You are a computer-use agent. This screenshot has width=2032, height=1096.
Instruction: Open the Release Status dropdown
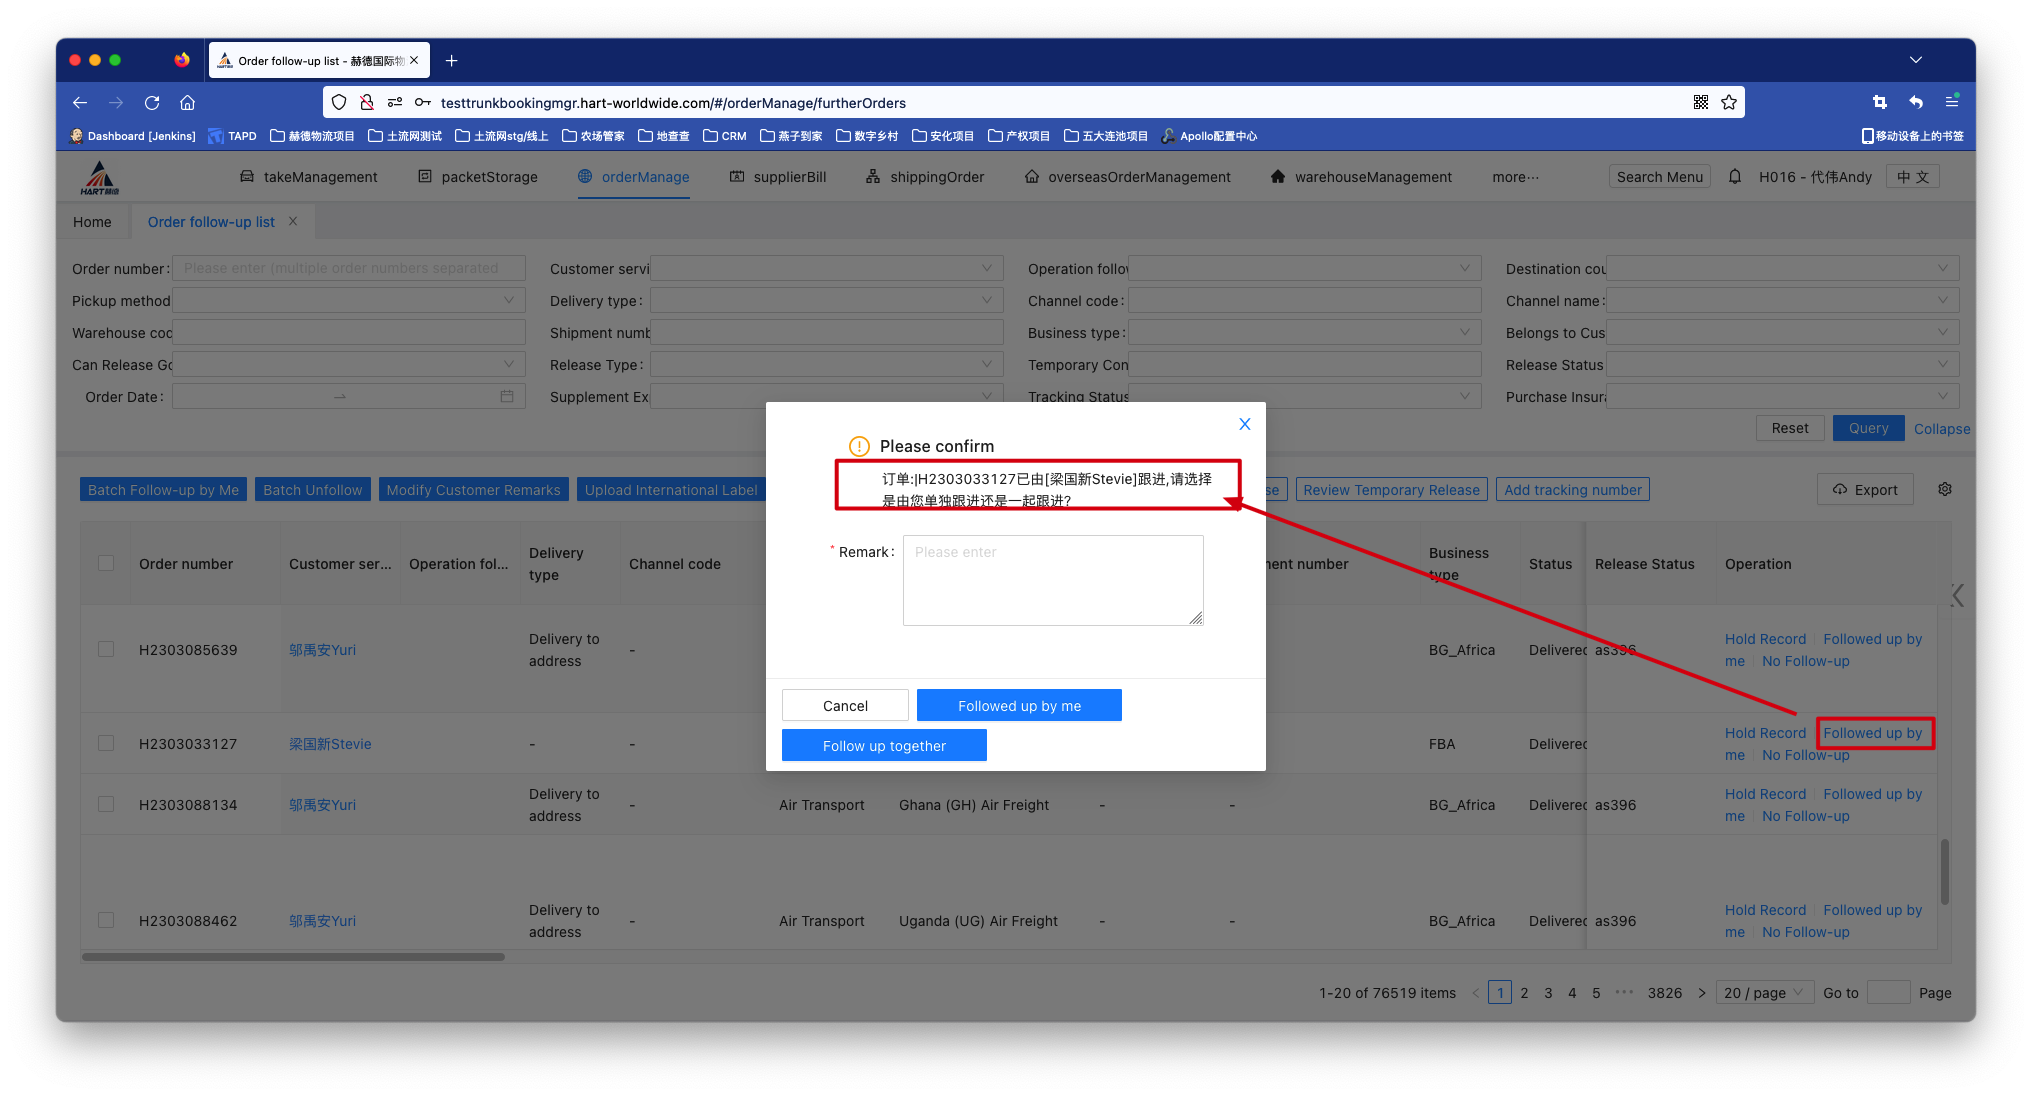1782,365
